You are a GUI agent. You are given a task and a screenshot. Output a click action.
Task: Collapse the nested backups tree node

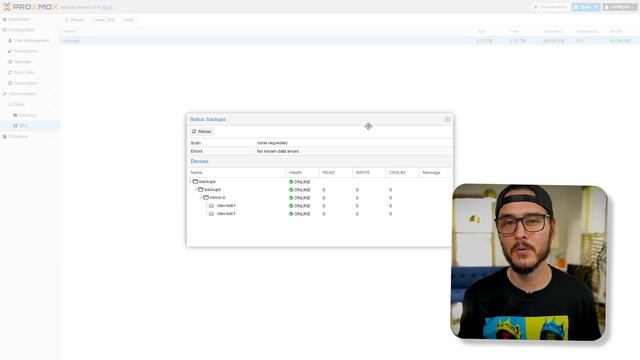[196, 189]
